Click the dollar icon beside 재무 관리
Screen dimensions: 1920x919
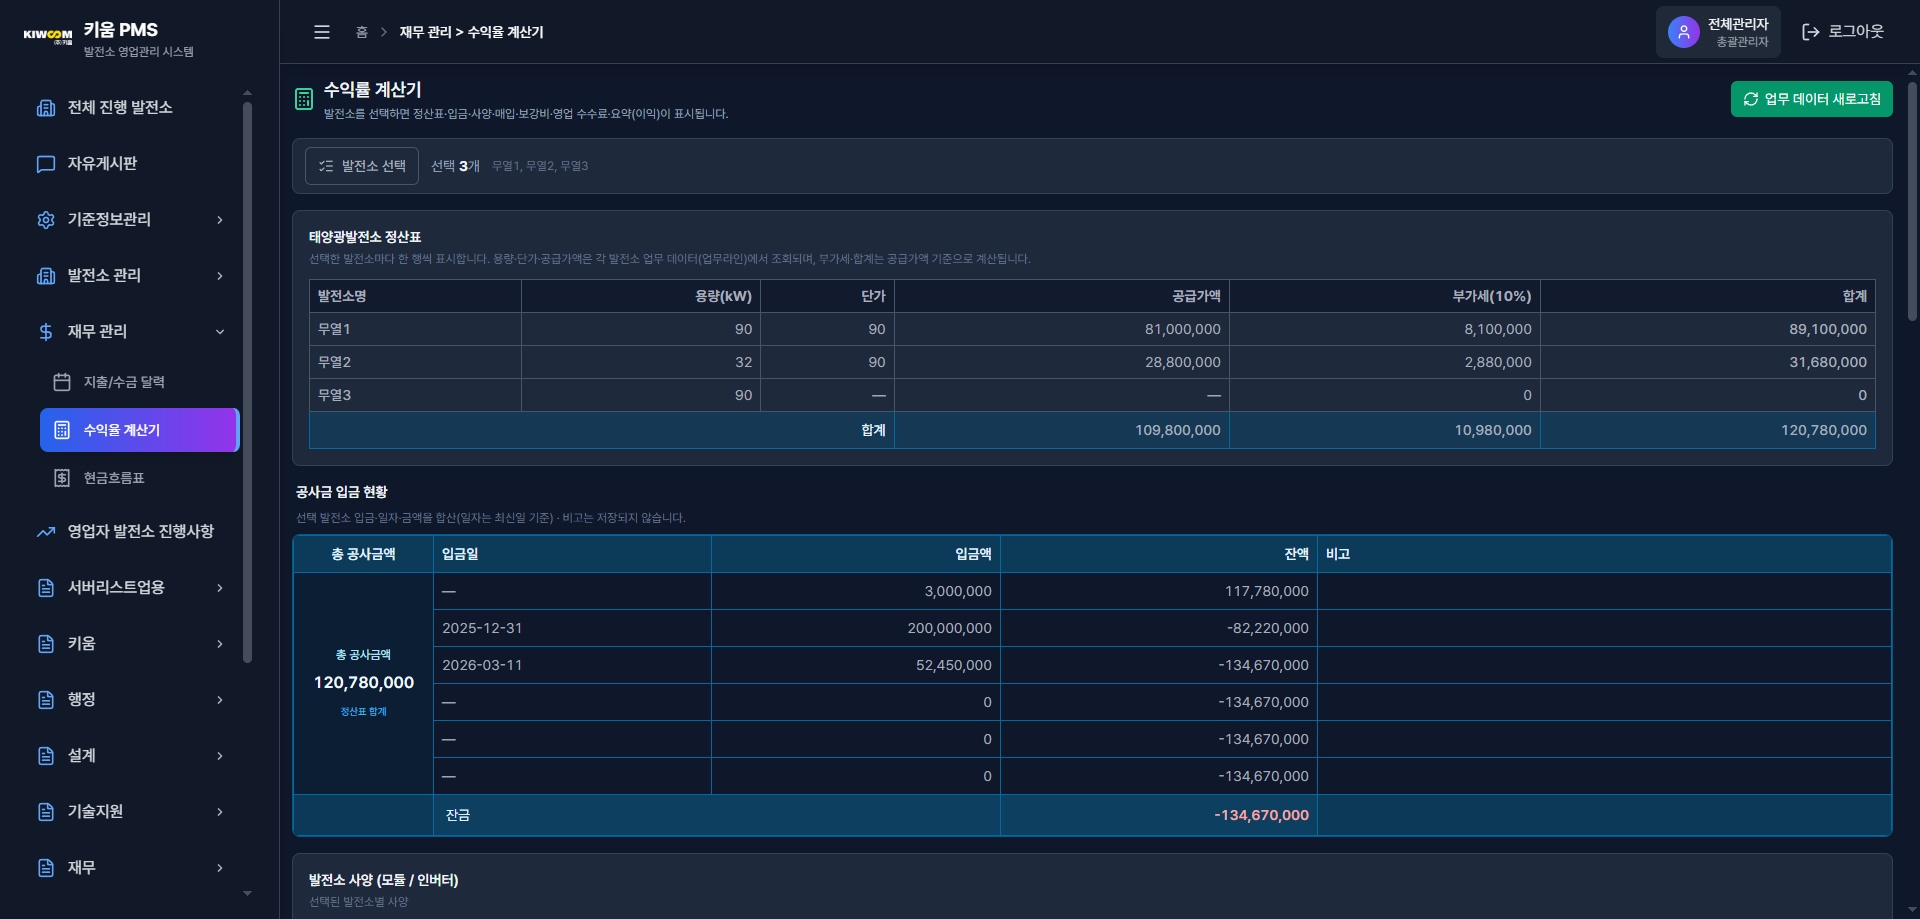[46, 332]
